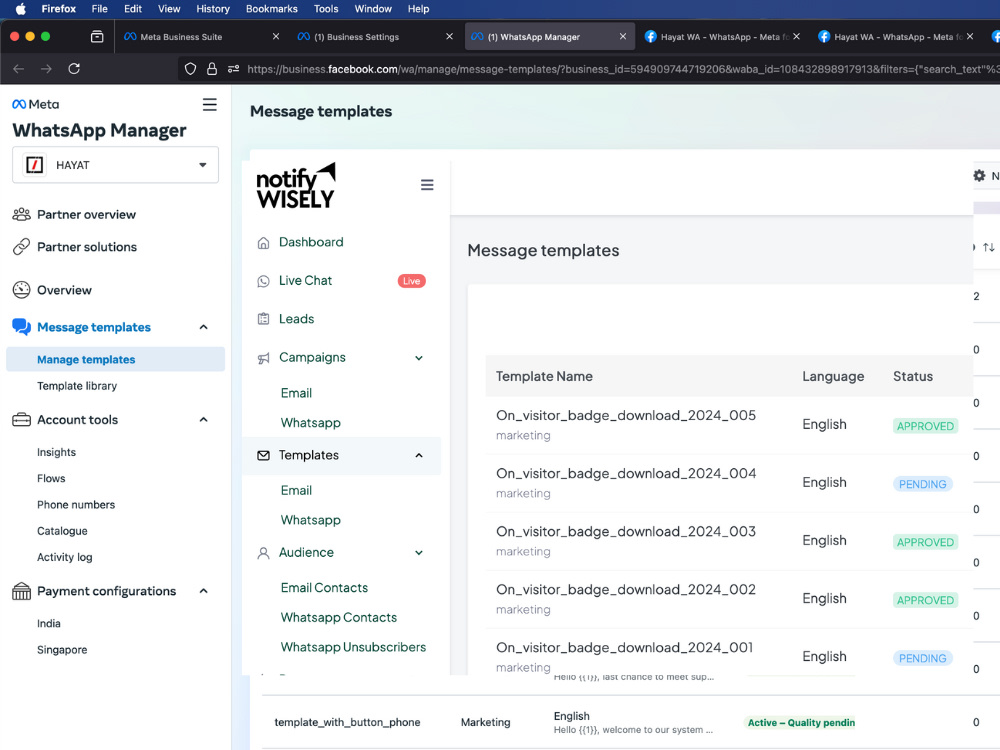Viewport: 1000px width, 750px height.
Task: Click the Live Chat WhatsApp icon
Action: pos(263,281)
